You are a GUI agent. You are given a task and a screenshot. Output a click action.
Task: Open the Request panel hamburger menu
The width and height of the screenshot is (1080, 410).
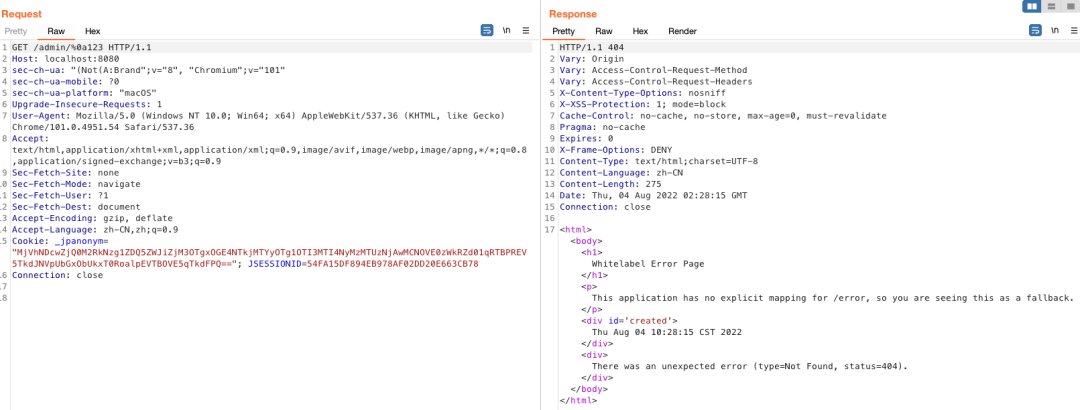(x=526, y=31)
